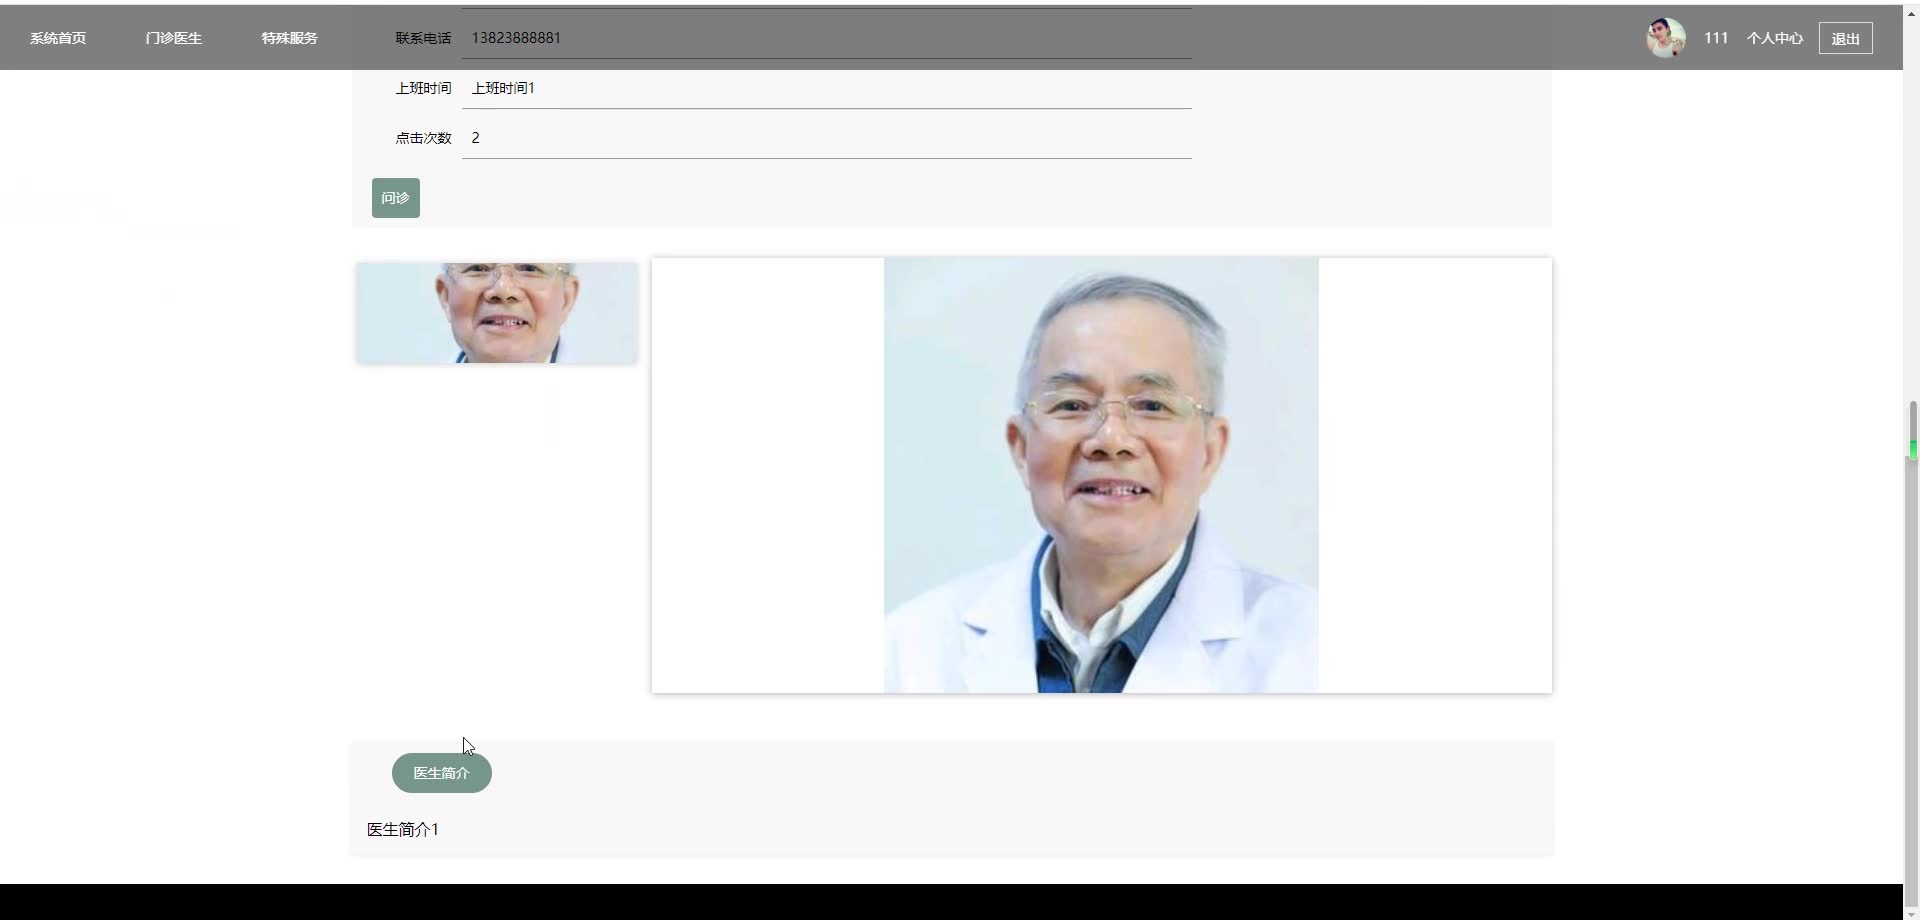Click the message count badge showing 111
The image size is (1920, 920).
pyautogui.click(x=1716, y=37)
